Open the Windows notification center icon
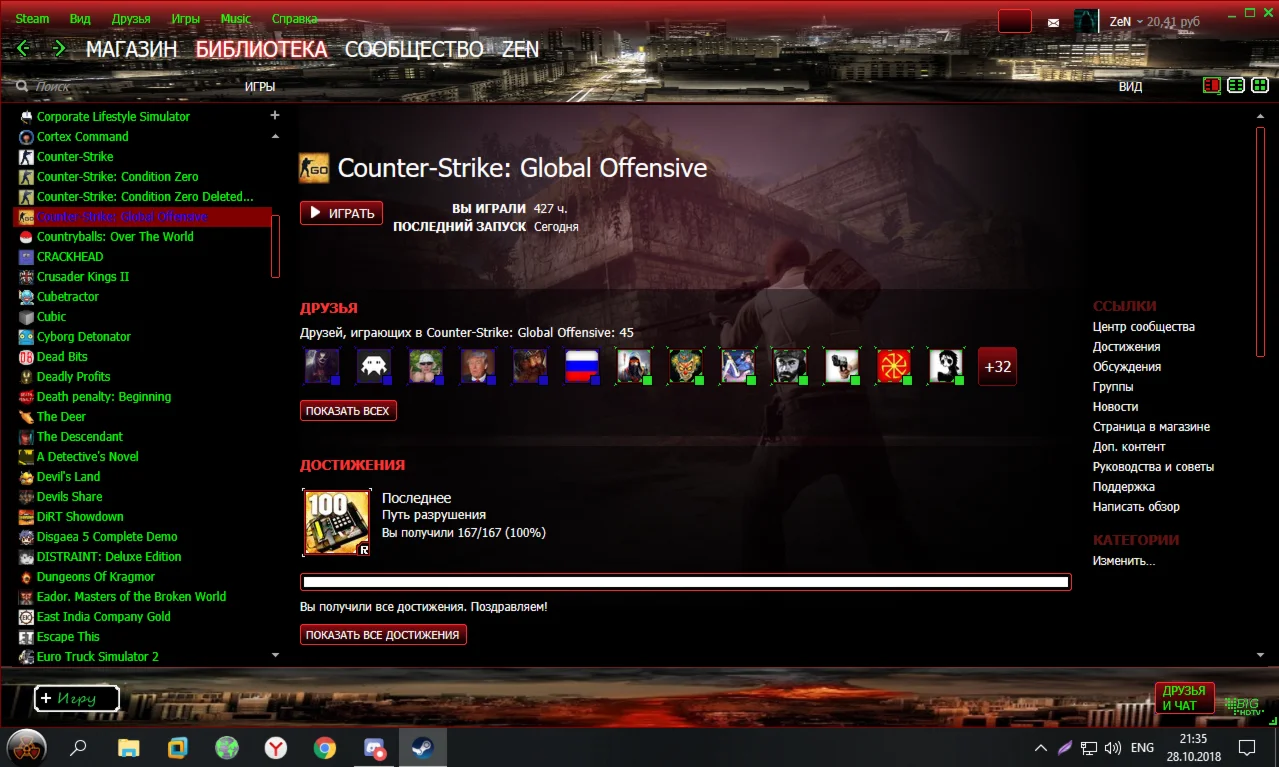The width and height of the screenshot is (1279, 767). 1247,747
